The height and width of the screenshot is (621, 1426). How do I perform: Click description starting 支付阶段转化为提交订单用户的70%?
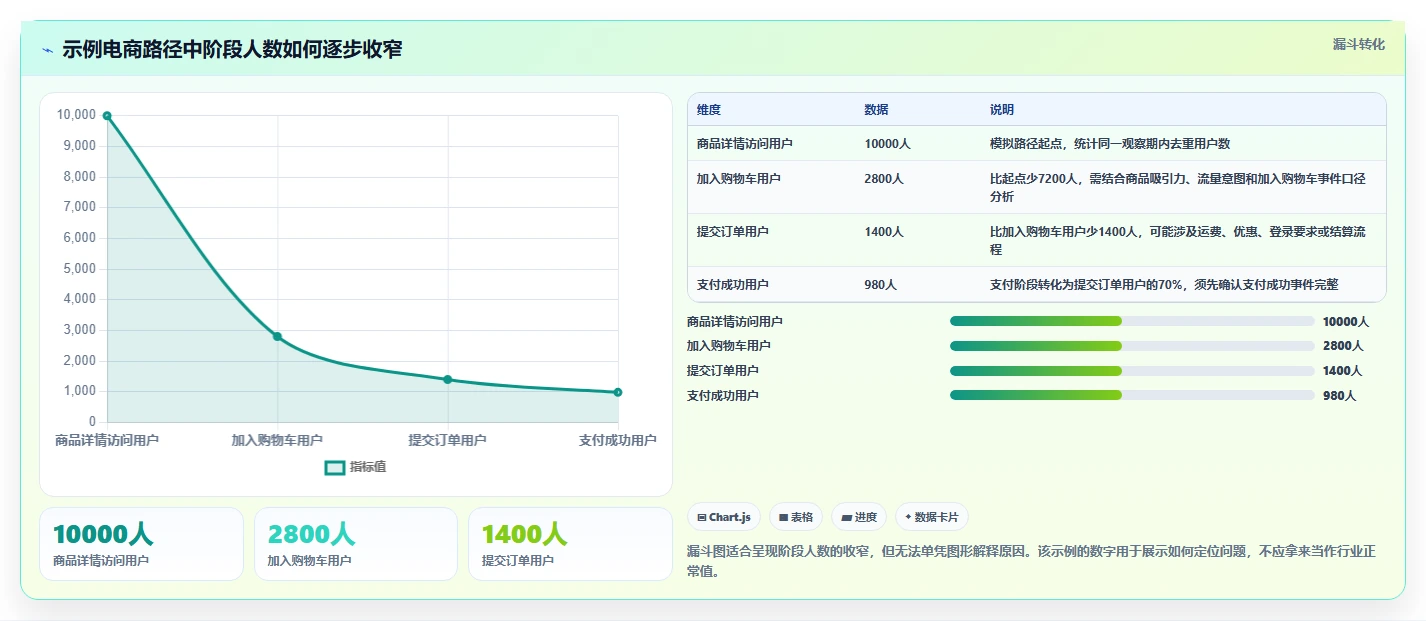tap(1164, 285)
